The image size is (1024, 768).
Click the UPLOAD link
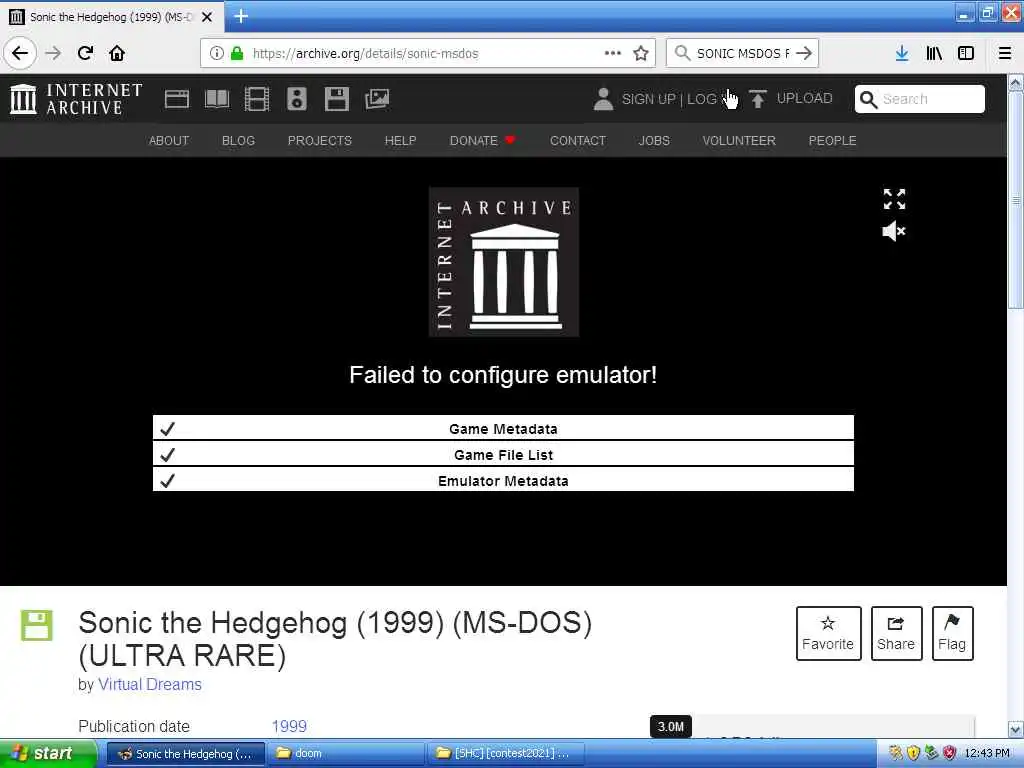pyautogui.click(x=805, y=99)
